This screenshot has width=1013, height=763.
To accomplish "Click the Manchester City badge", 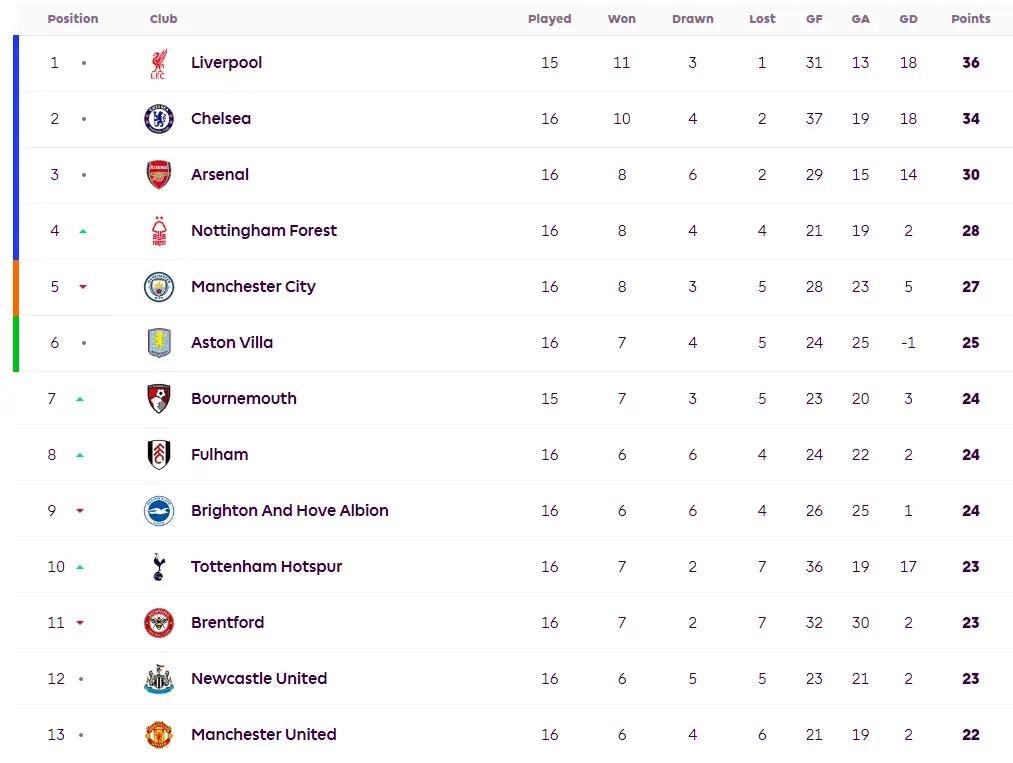I will (158, 287).
